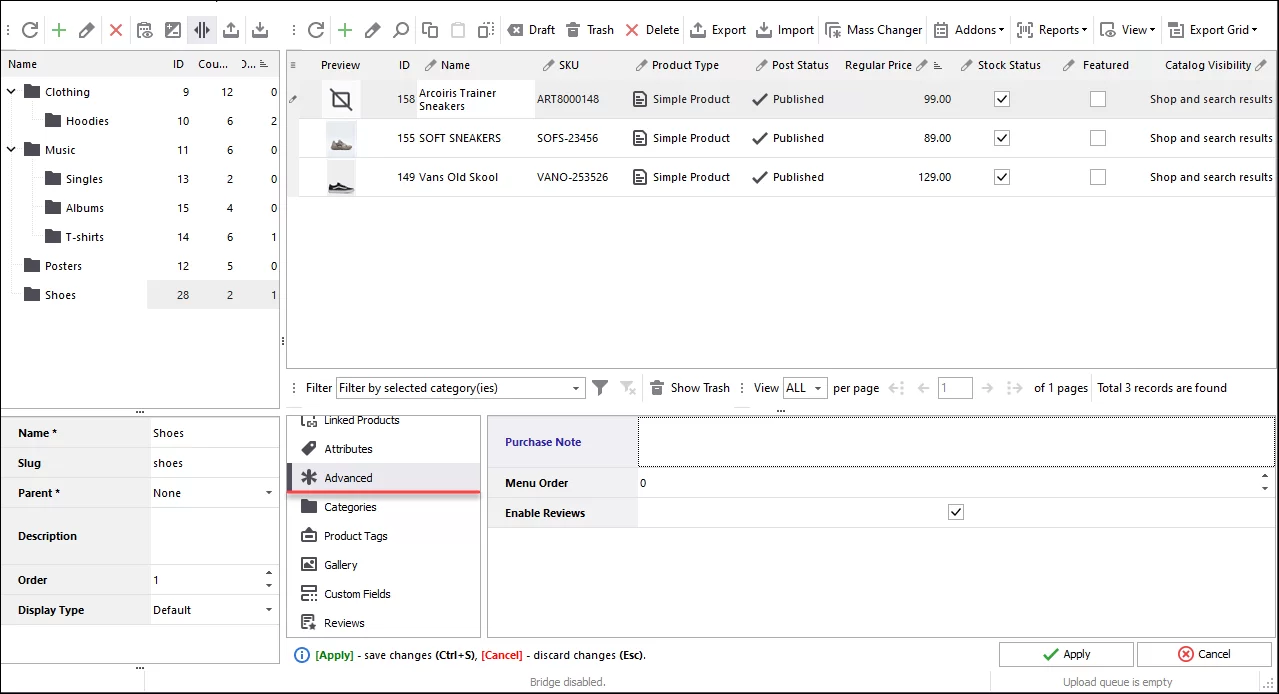1279x694 pixels.
Task: Uncheck Stock Status for Vans Old Skool
Action: (1001, 177)
